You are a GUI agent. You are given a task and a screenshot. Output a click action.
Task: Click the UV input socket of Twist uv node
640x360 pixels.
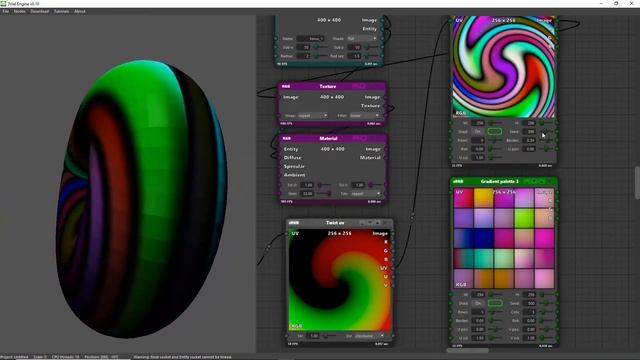coord(287,233)
